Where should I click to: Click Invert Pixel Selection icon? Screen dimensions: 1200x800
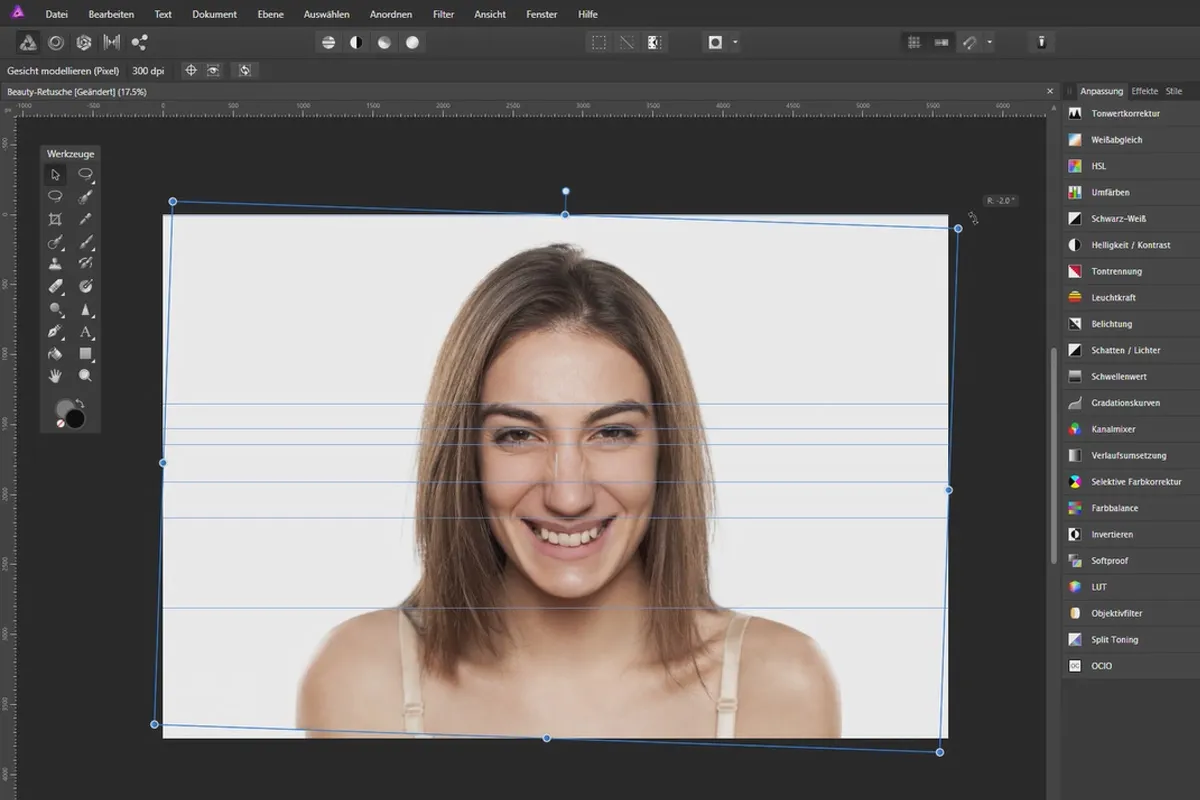tap(654, 43)
